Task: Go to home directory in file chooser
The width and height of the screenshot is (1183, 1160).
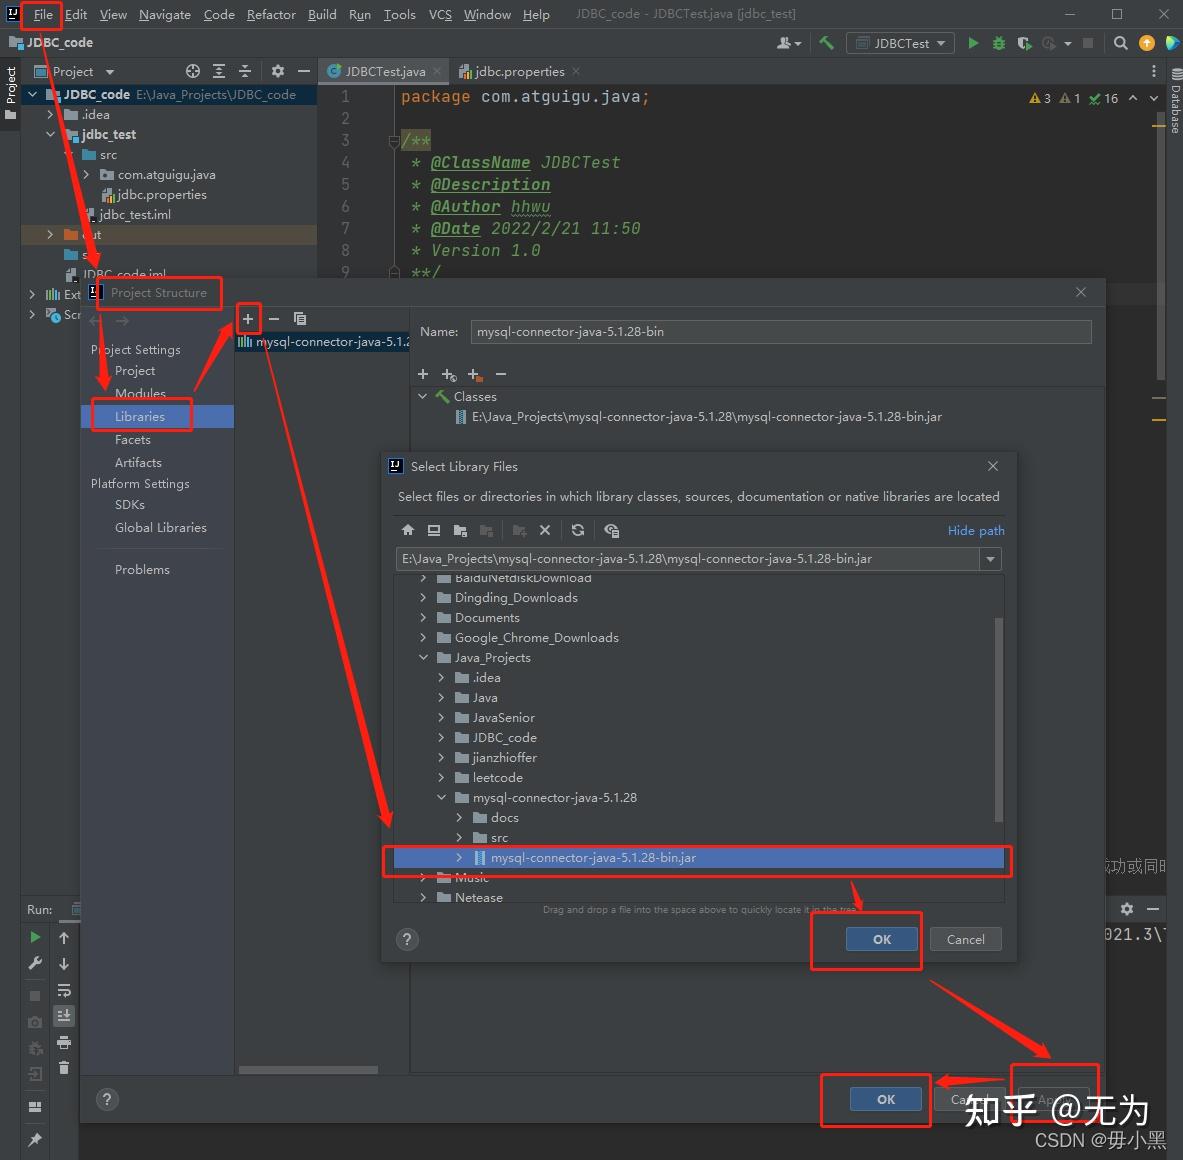Action: tap(408, 530)
